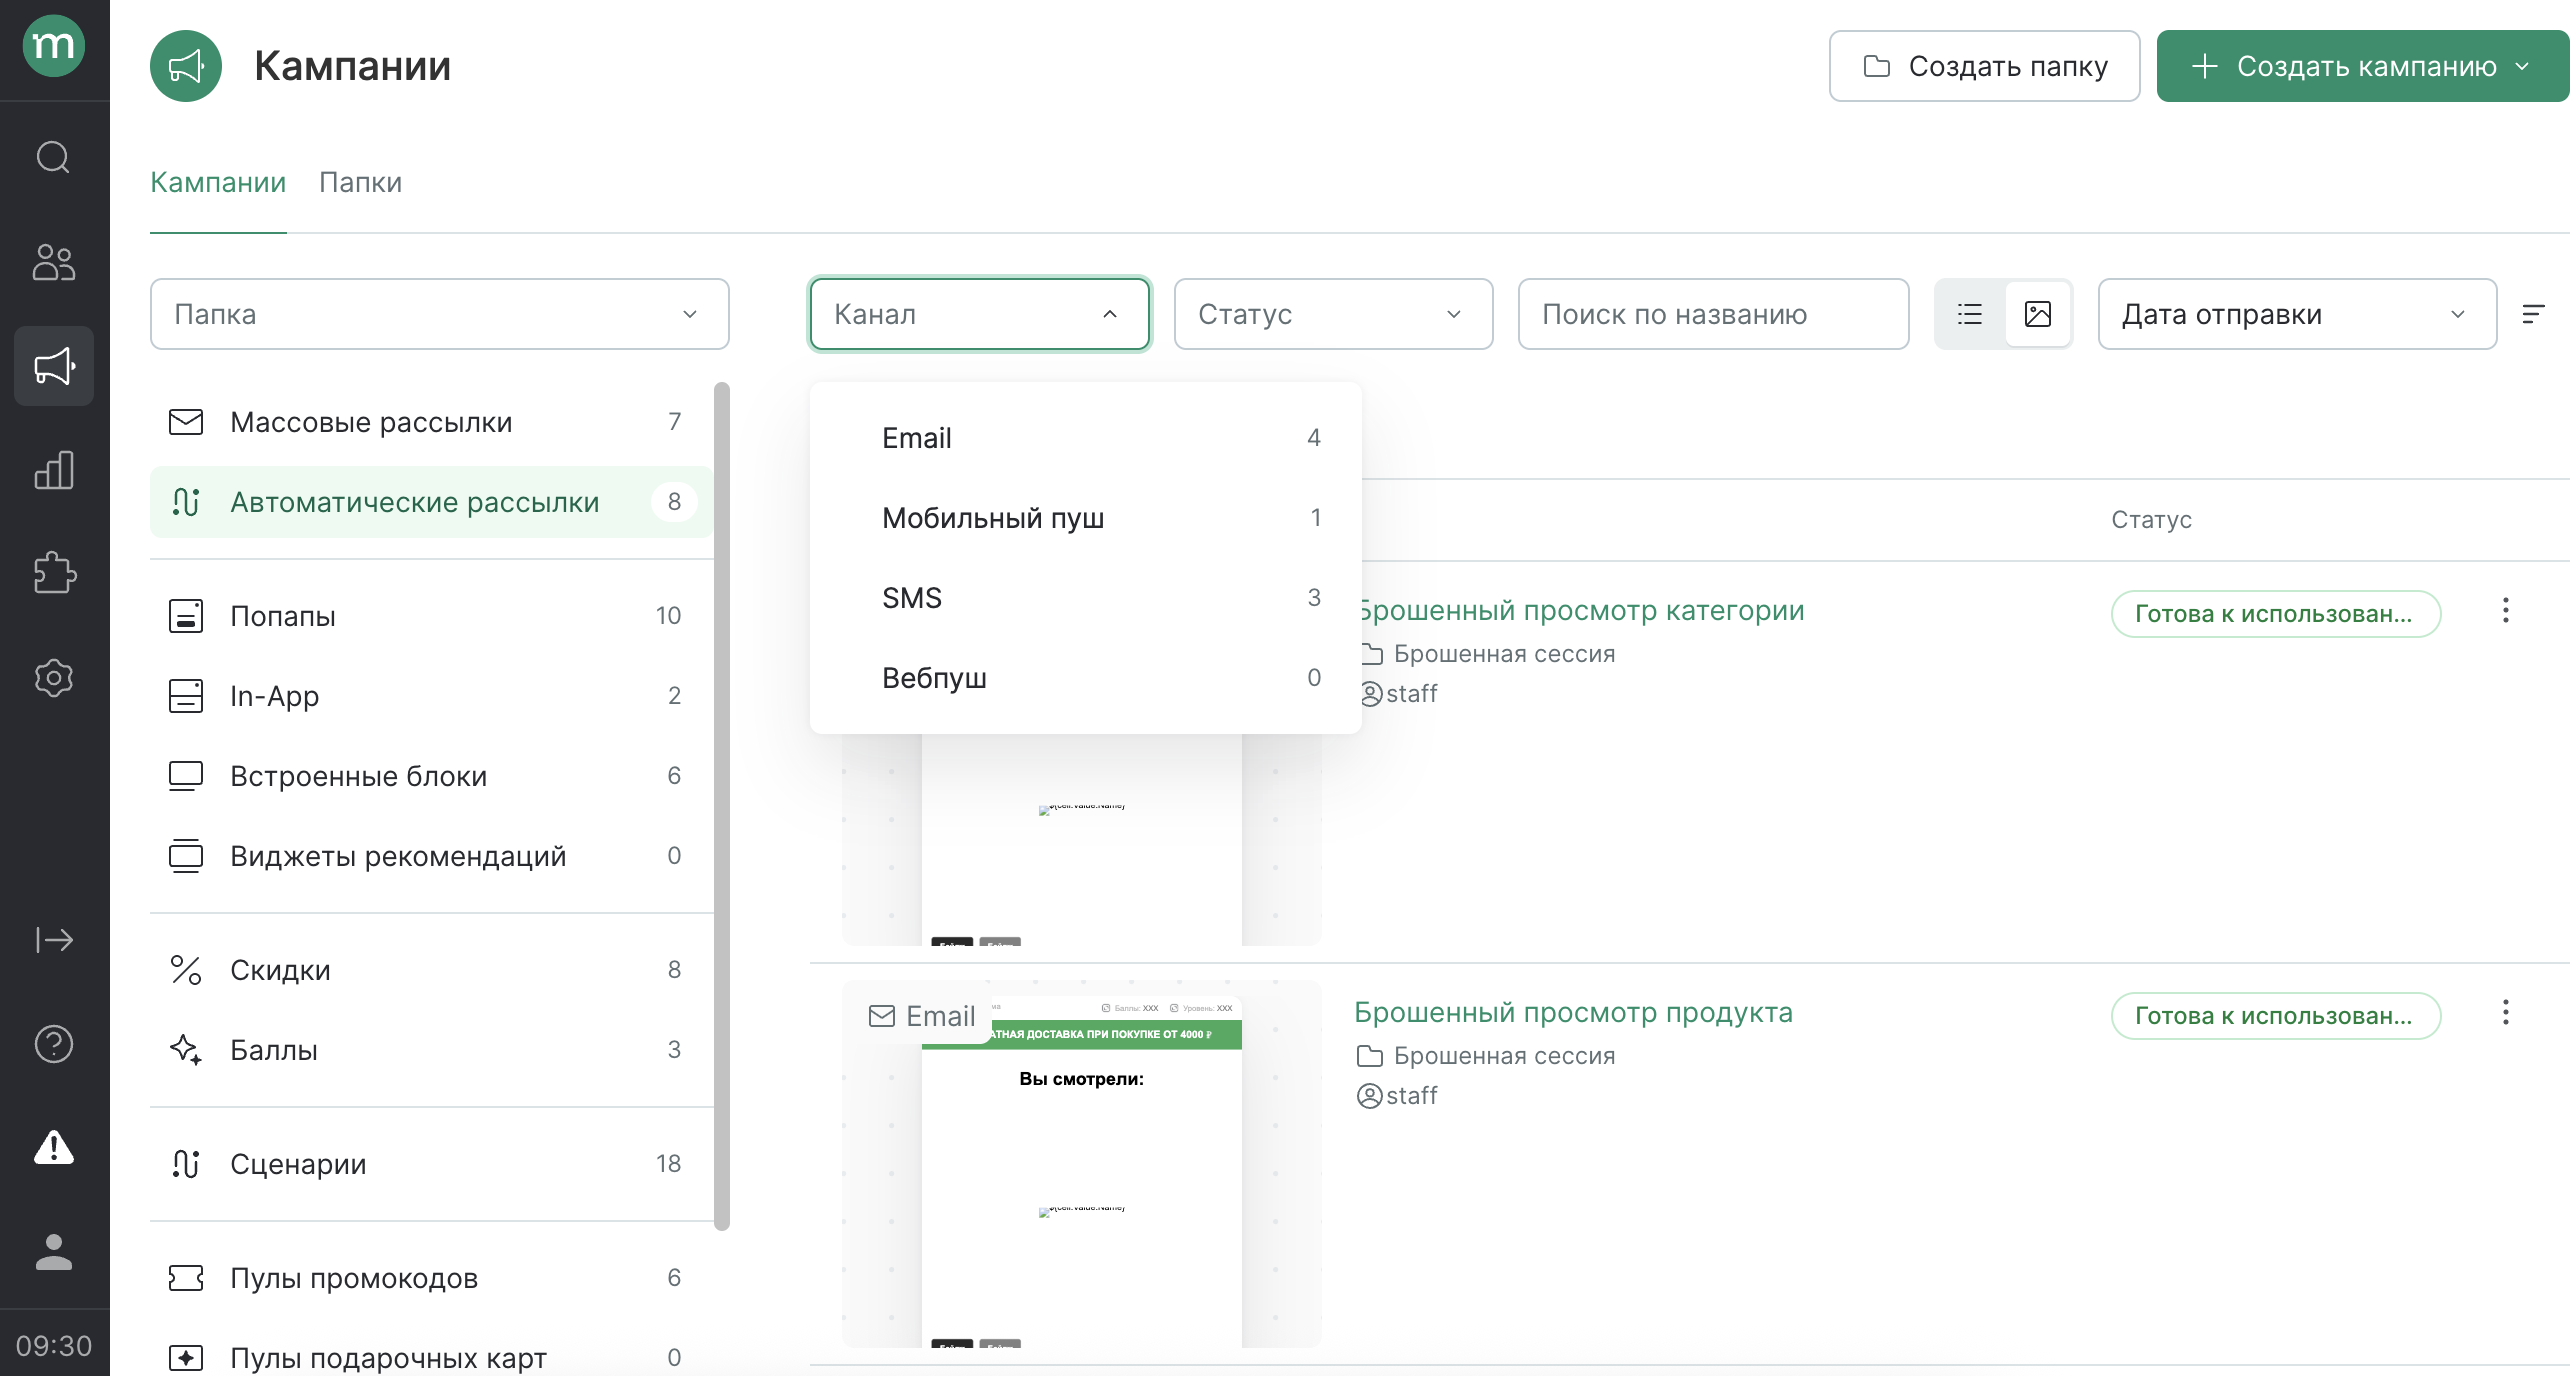Select Автоматические рассылки category
Image resolution: width=2576 pixels, height=1376 pixels.
pos(432,502)
